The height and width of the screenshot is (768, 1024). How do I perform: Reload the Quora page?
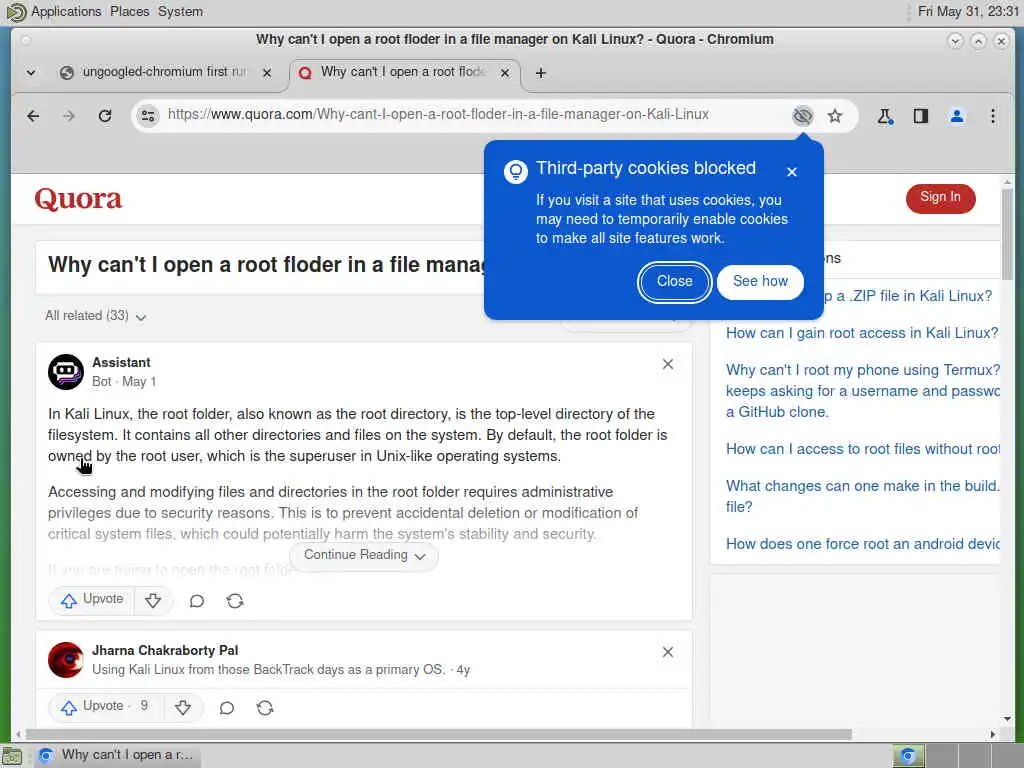[104, 116]
